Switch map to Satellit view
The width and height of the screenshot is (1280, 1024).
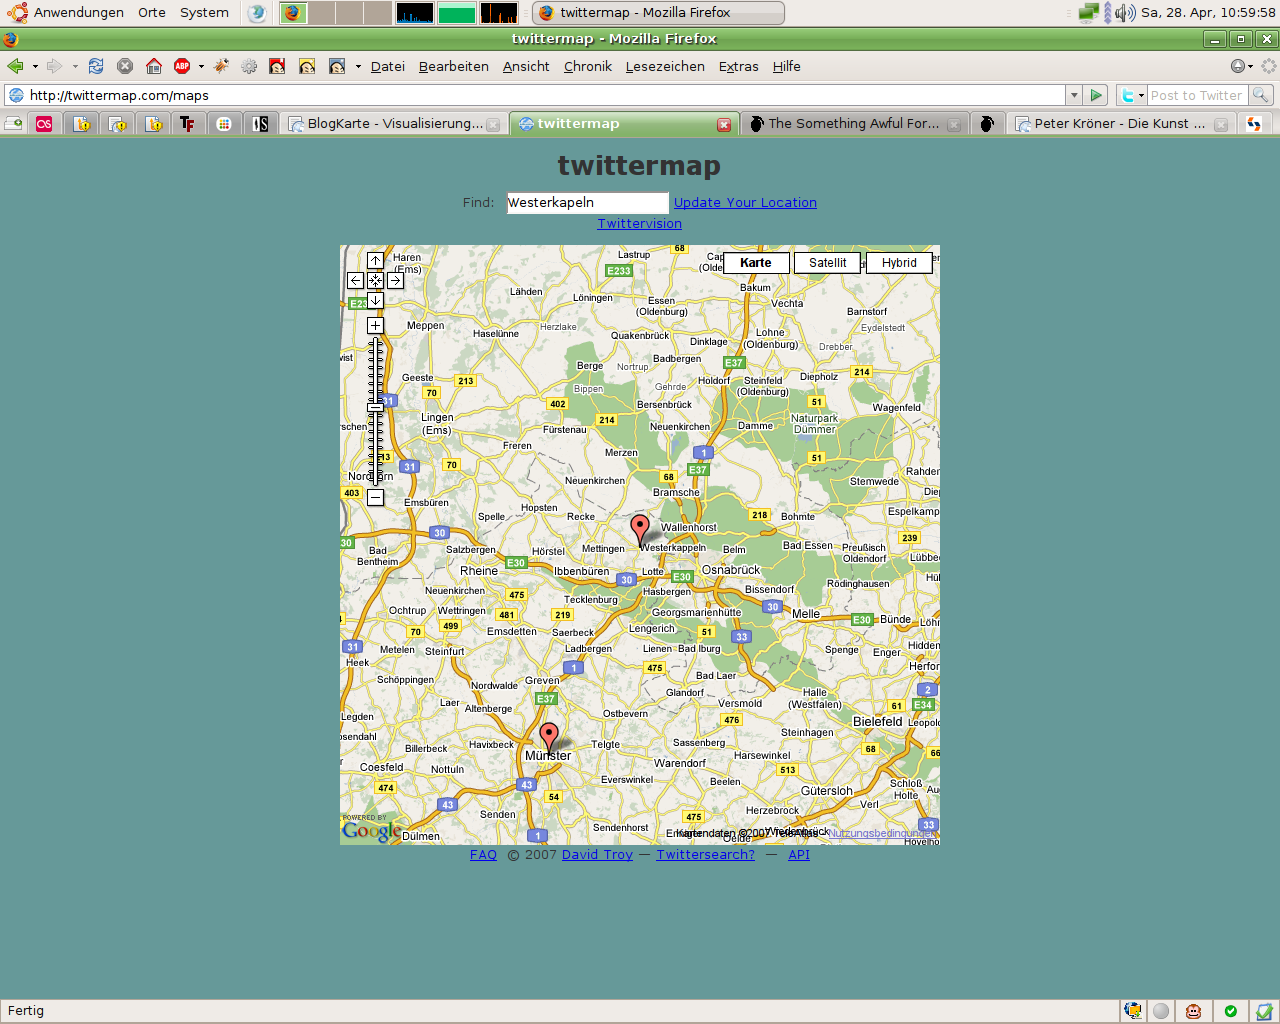pyautogui.click(x=828, y=263)
